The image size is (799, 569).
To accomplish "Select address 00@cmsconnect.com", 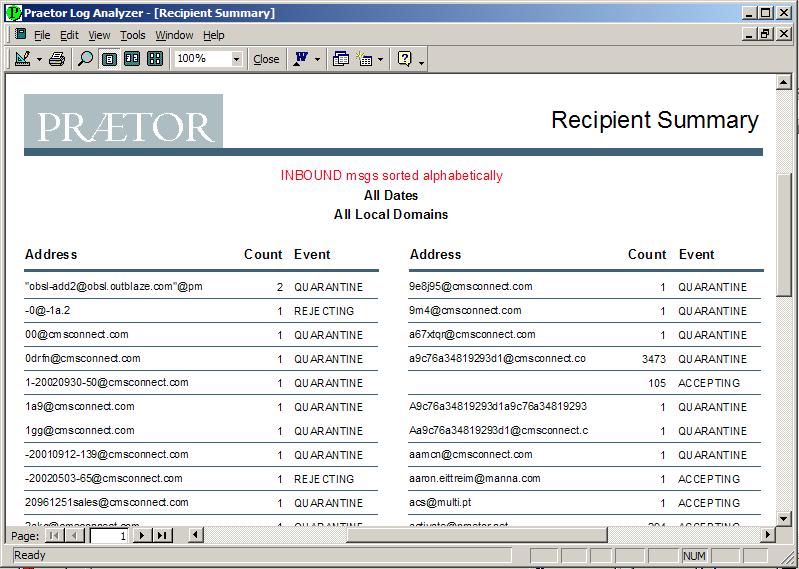I will 76,335.
